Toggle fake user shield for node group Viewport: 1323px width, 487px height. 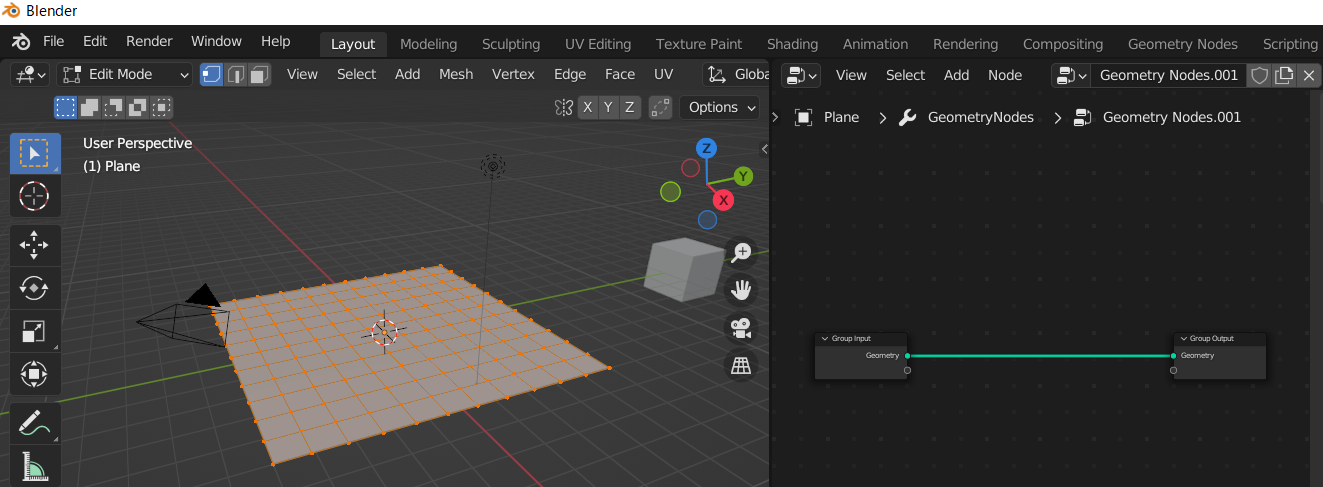point(1260,75)
